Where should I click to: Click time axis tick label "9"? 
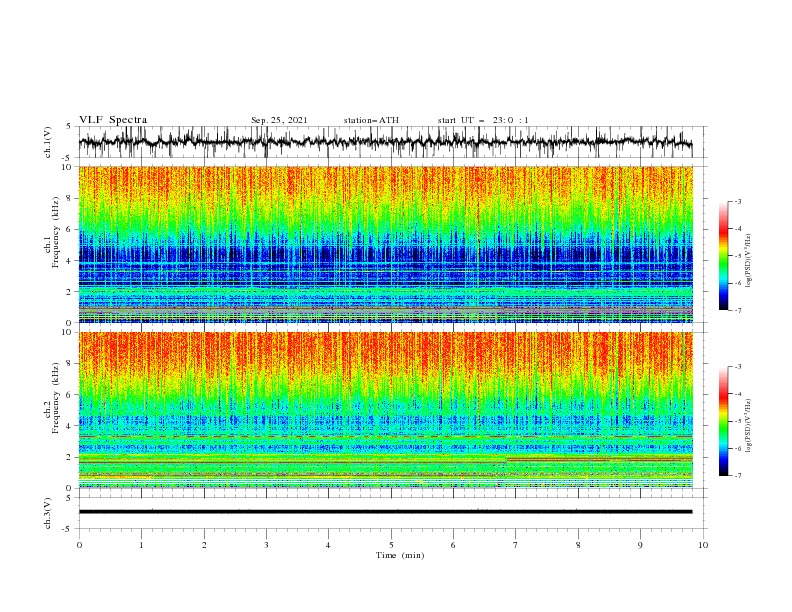click(640, 545)
